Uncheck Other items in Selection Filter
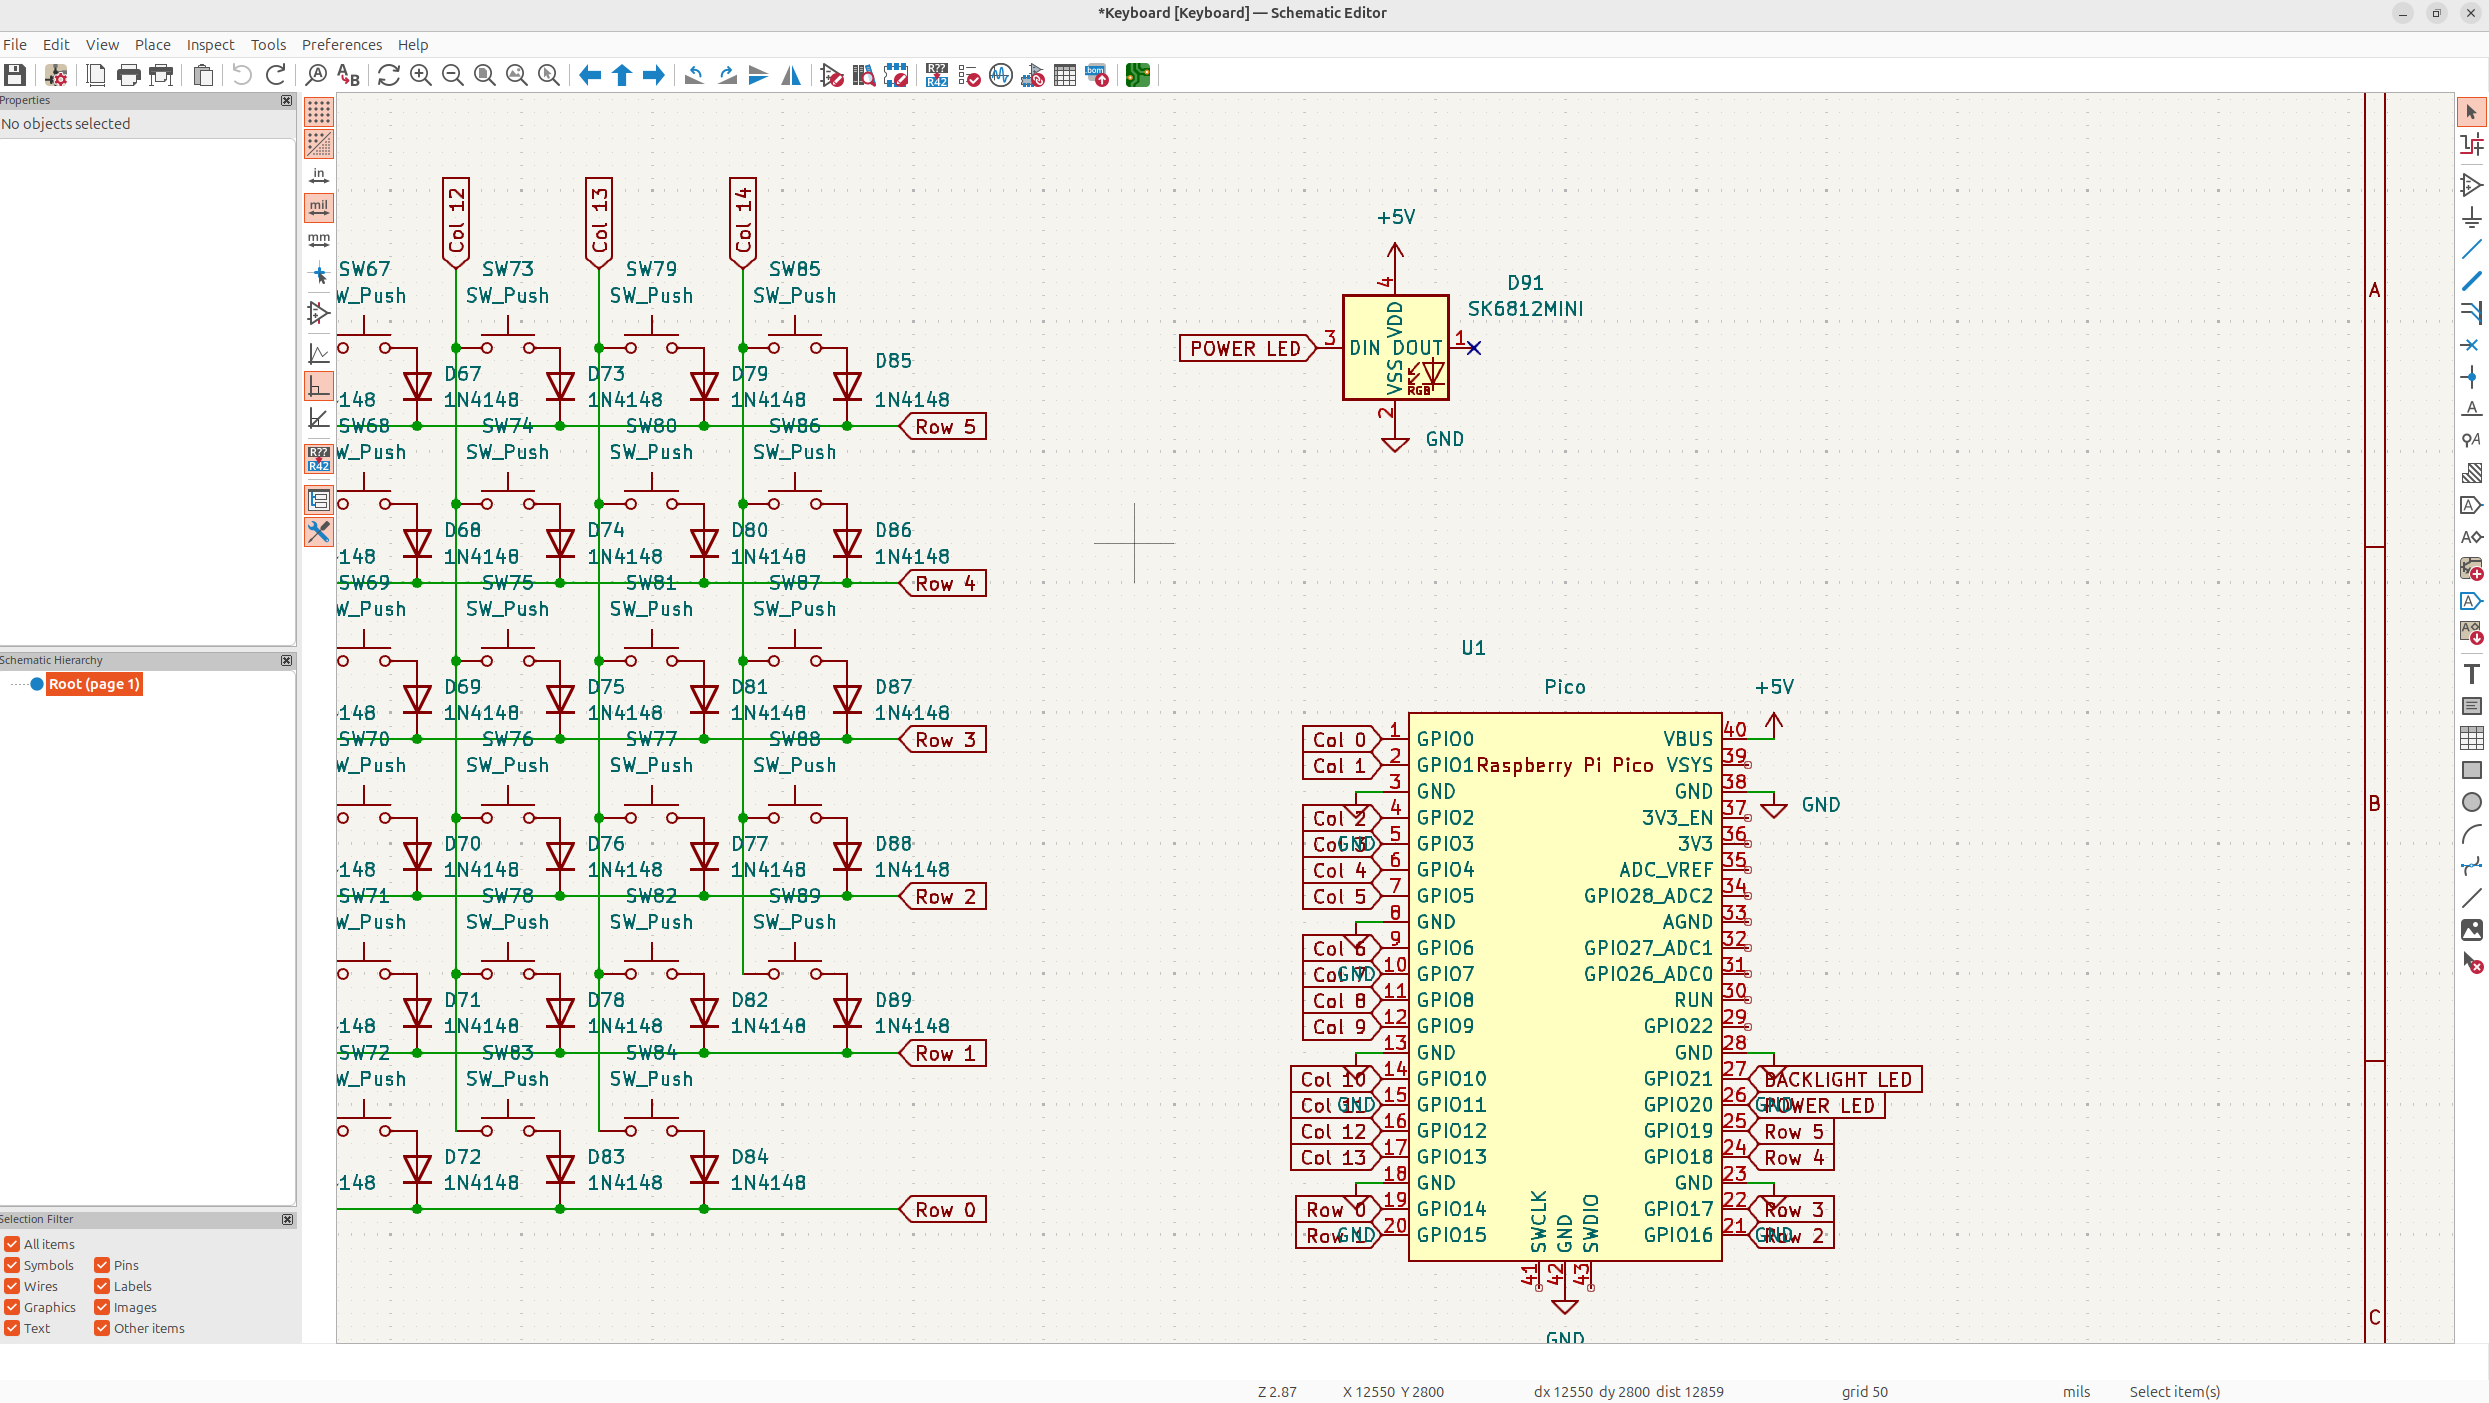Screen dimensions: 2489x1403 102,1328
